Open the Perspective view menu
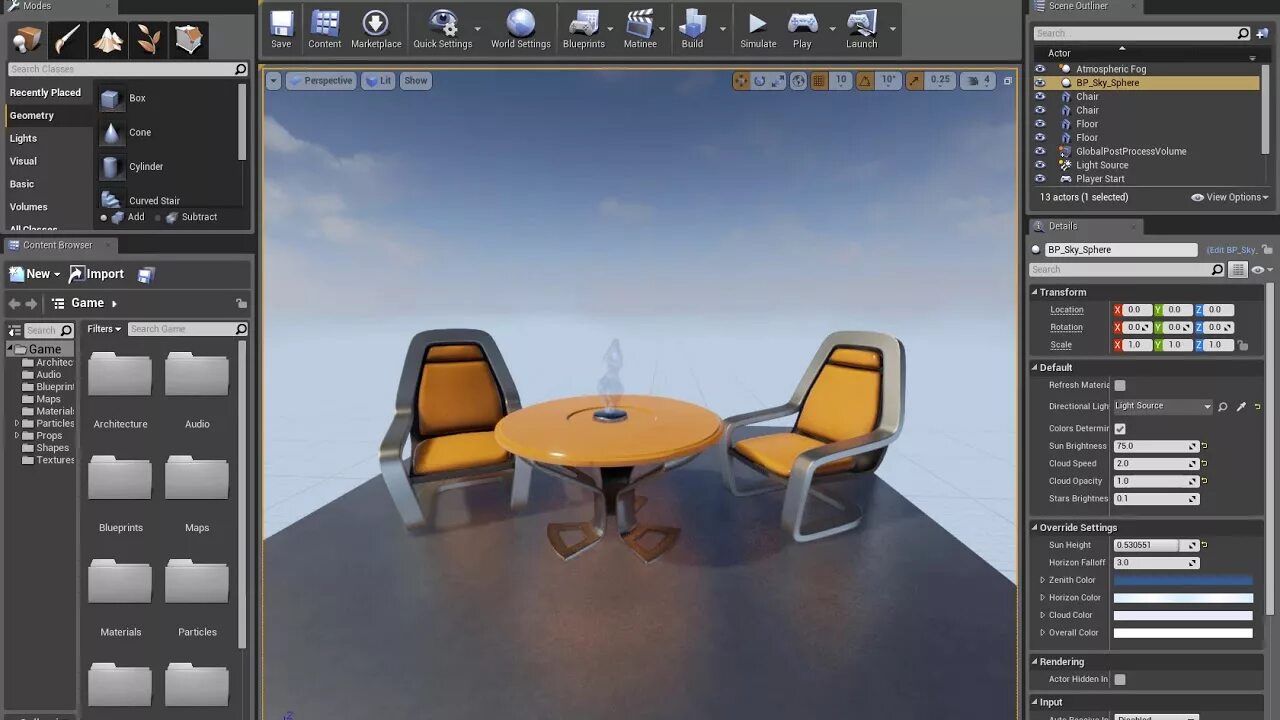Viewport: 1280px width, 720px height. pyautogui.click(x=321, y=81)
